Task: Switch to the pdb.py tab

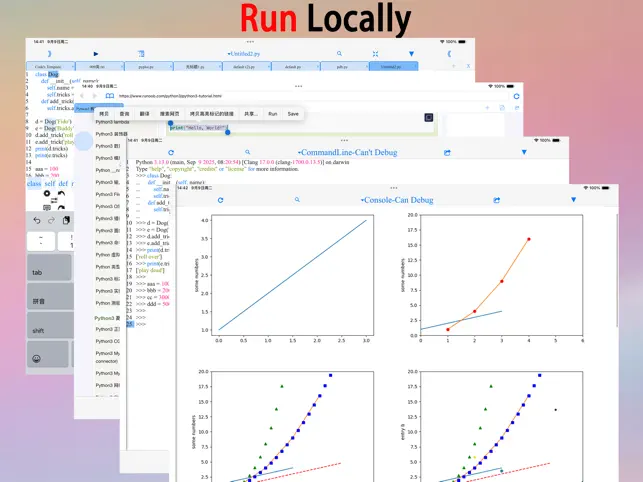Action: 344,66
